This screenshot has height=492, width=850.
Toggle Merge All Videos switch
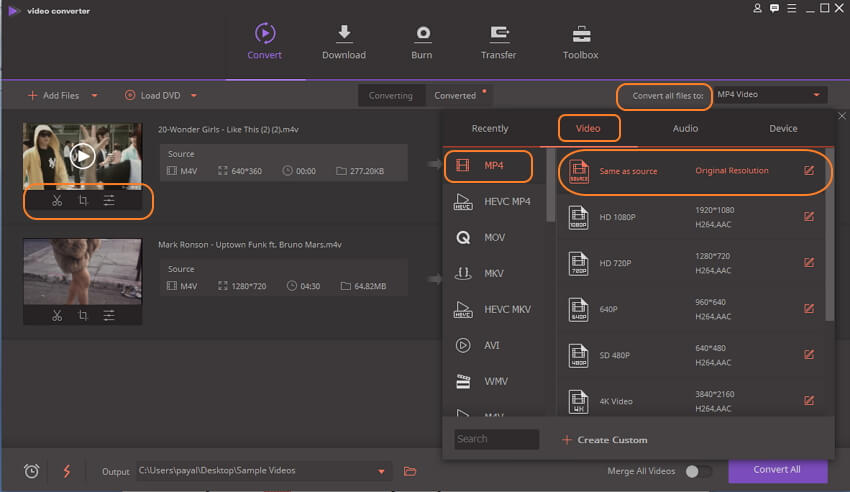point(699,471)
